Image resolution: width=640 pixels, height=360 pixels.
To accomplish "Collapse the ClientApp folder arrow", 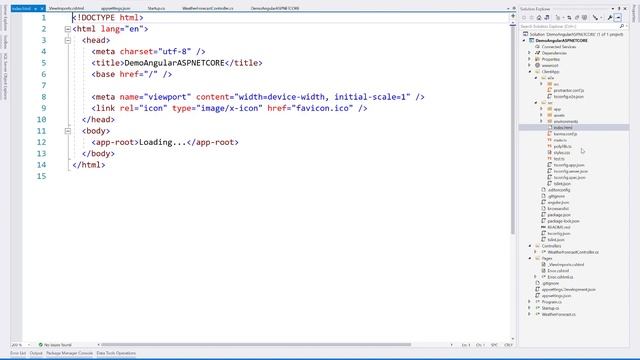I will pyautogui.click(x=530, y=72).
